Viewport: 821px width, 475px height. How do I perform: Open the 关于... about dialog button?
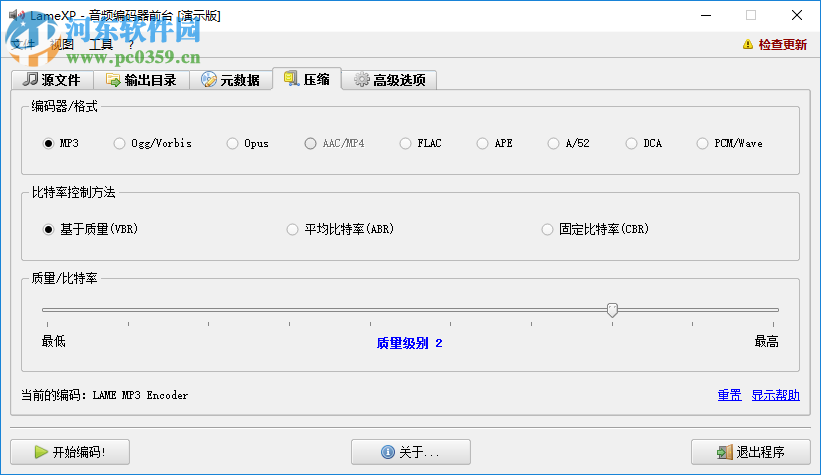tap(410, 452)
